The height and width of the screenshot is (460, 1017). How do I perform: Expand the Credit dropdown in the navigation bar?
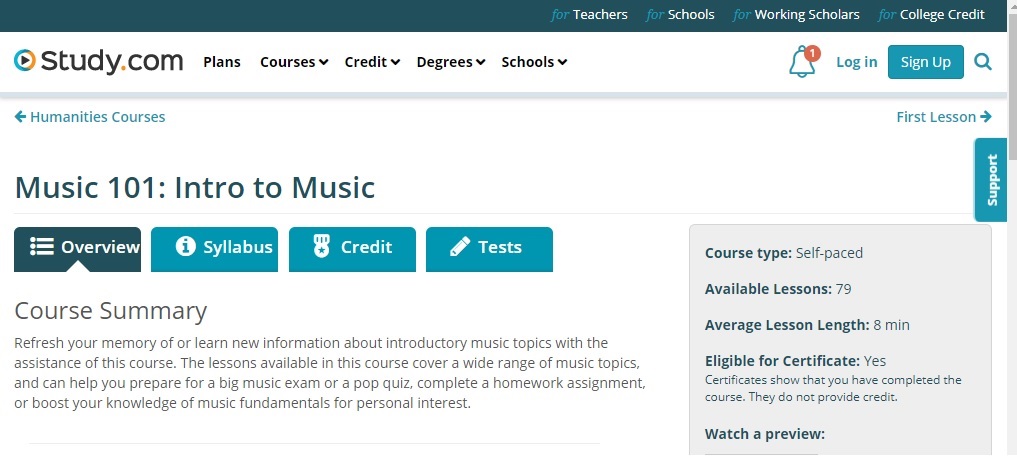(372, 62)
